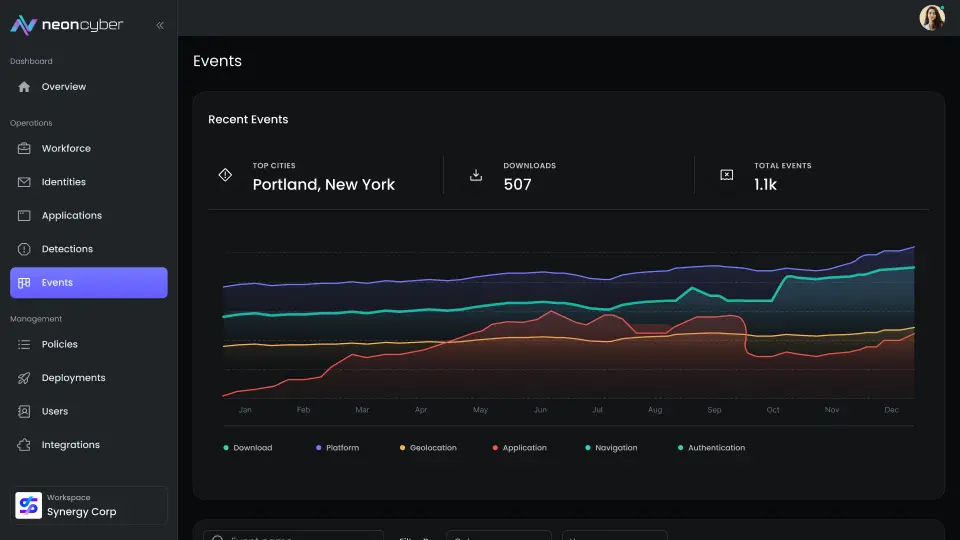Toggle the Download series in chart legend
Screen dimensions: 960x540
pyautogui.click(x=248, y=448)
